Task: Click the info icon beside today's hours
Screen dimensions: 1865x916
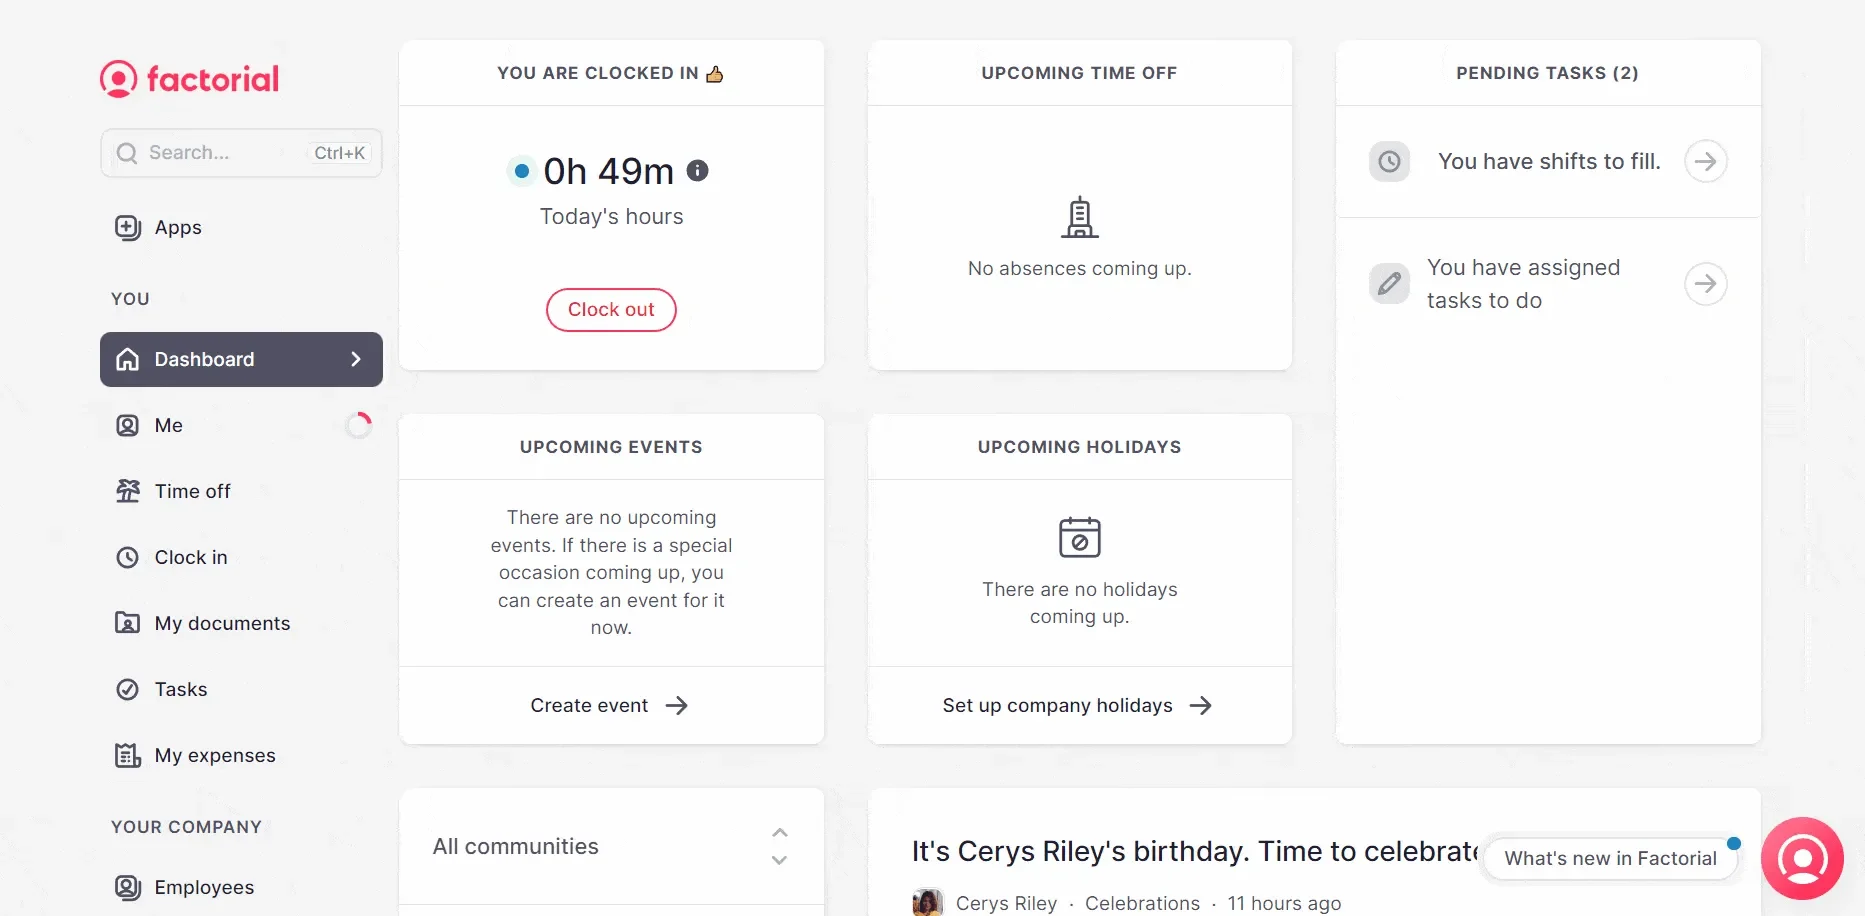Action: 697,170
